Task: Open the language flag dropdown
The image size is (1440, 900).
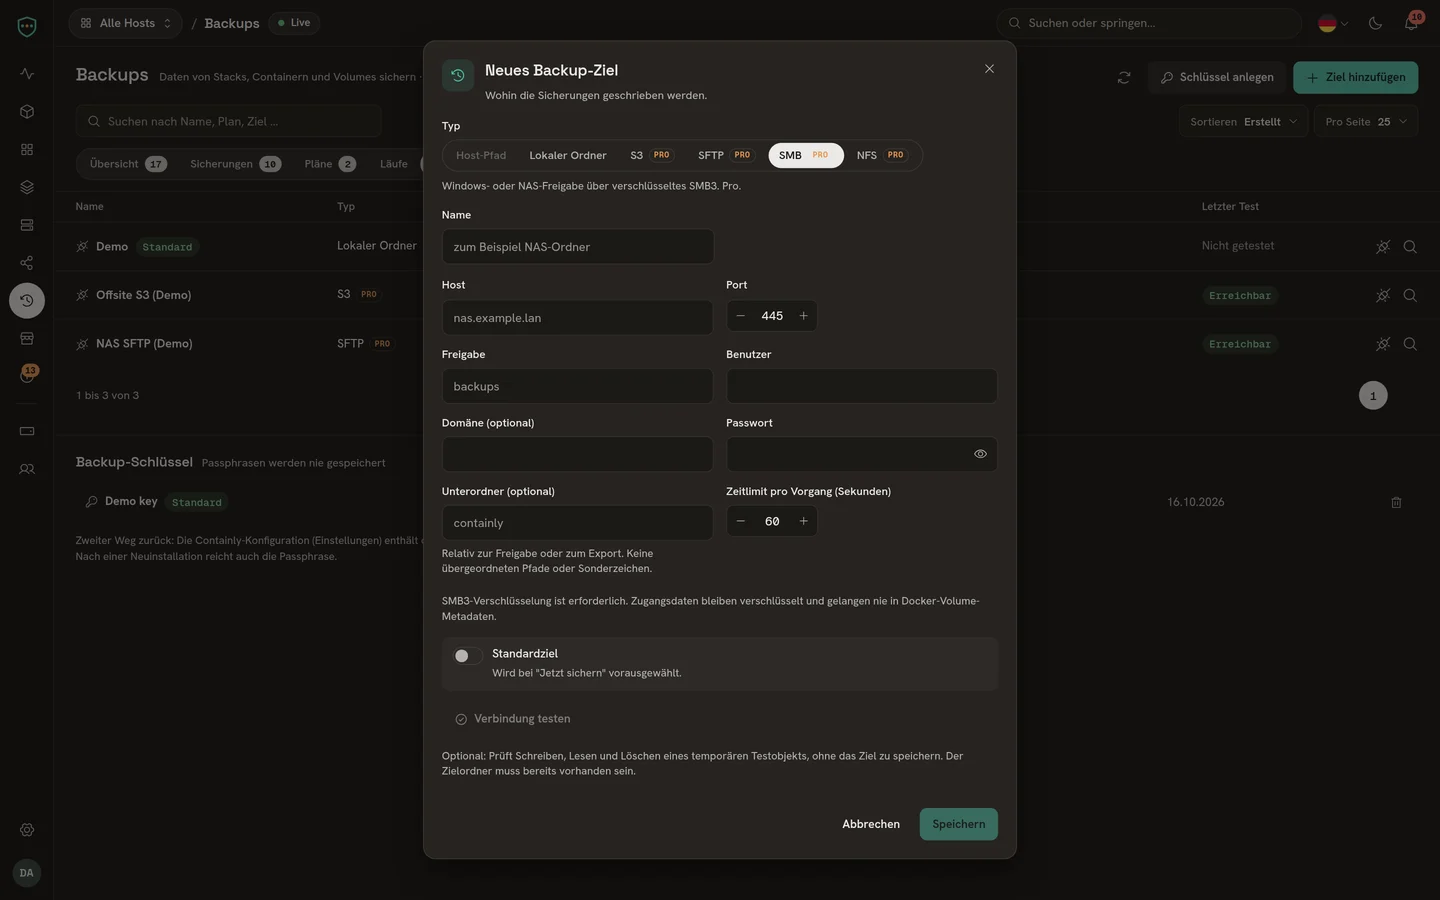Action: [x=1333, y=23]
